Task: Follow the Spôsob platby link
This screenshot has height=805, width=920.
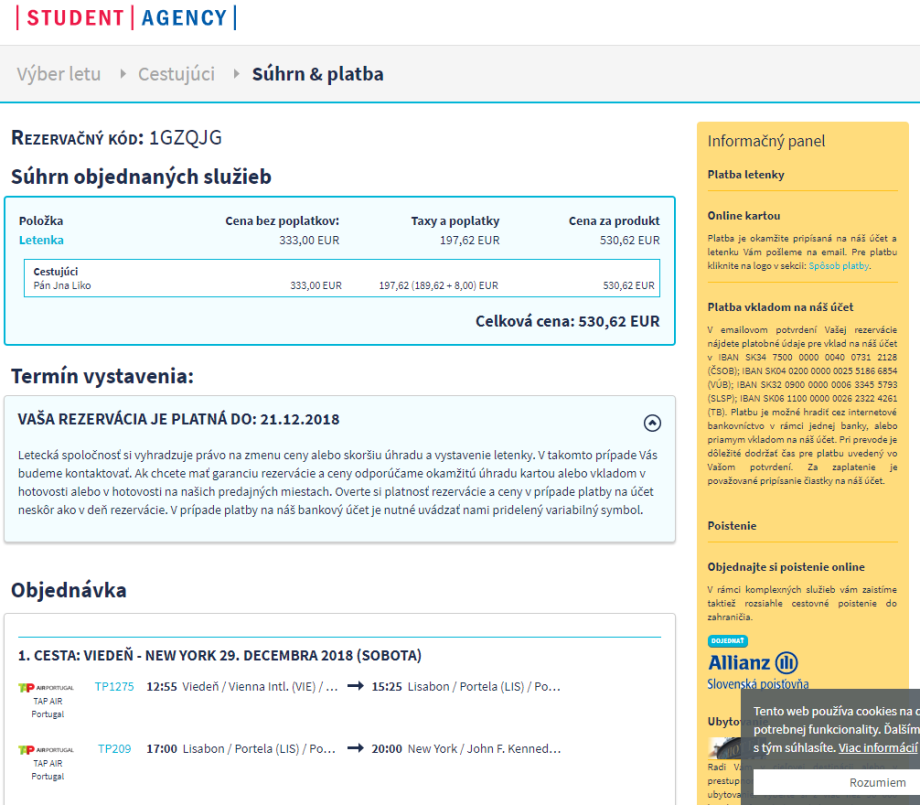Action: (840, 266)
